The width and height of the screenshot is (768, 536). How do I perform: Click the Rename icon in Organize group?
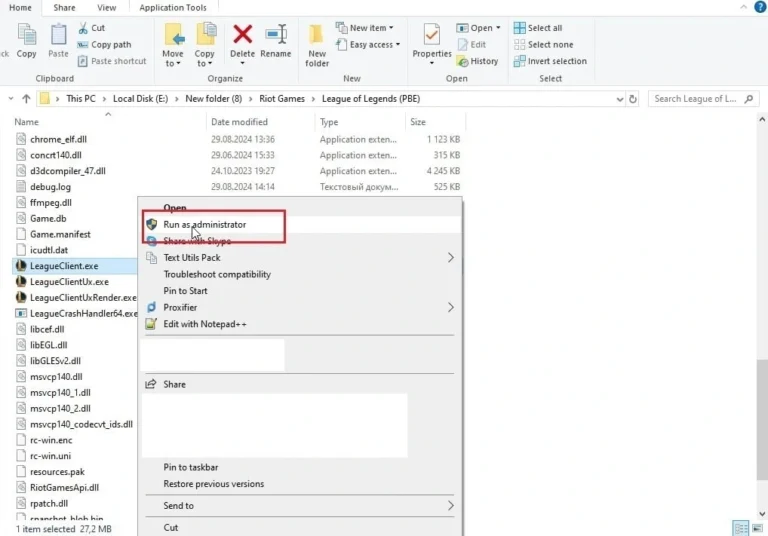(276, 37)
